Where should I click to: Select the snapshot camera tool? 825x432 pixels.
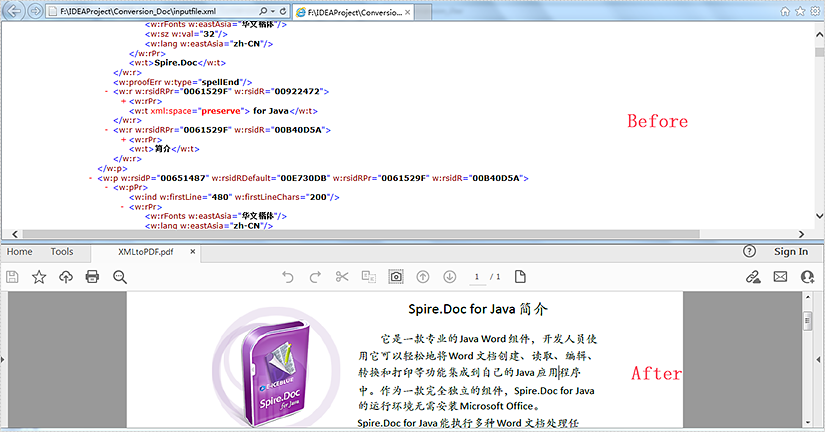pyautogui.click(x=396, y=277)
